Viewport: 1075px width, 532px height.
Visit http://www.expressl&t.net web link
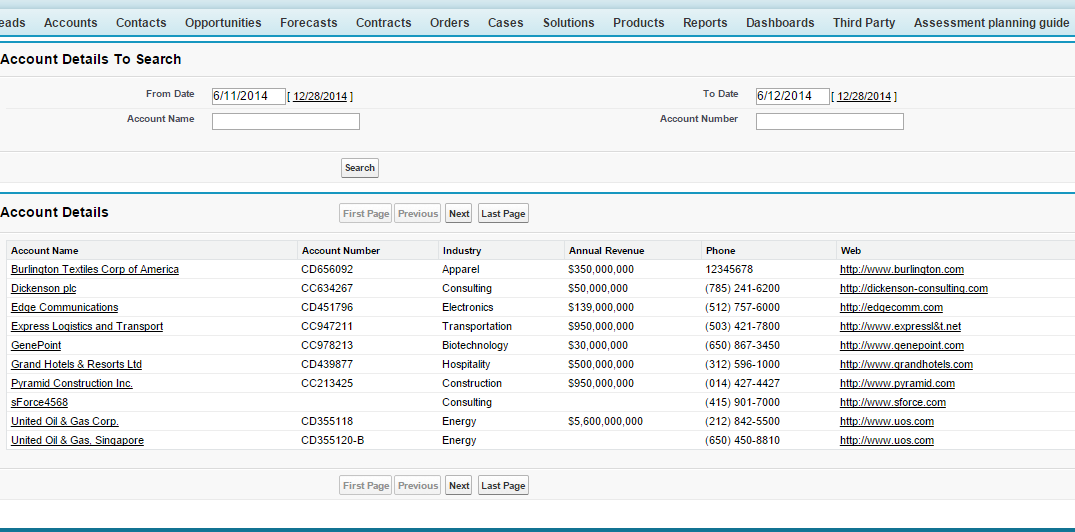pos(900,326)
